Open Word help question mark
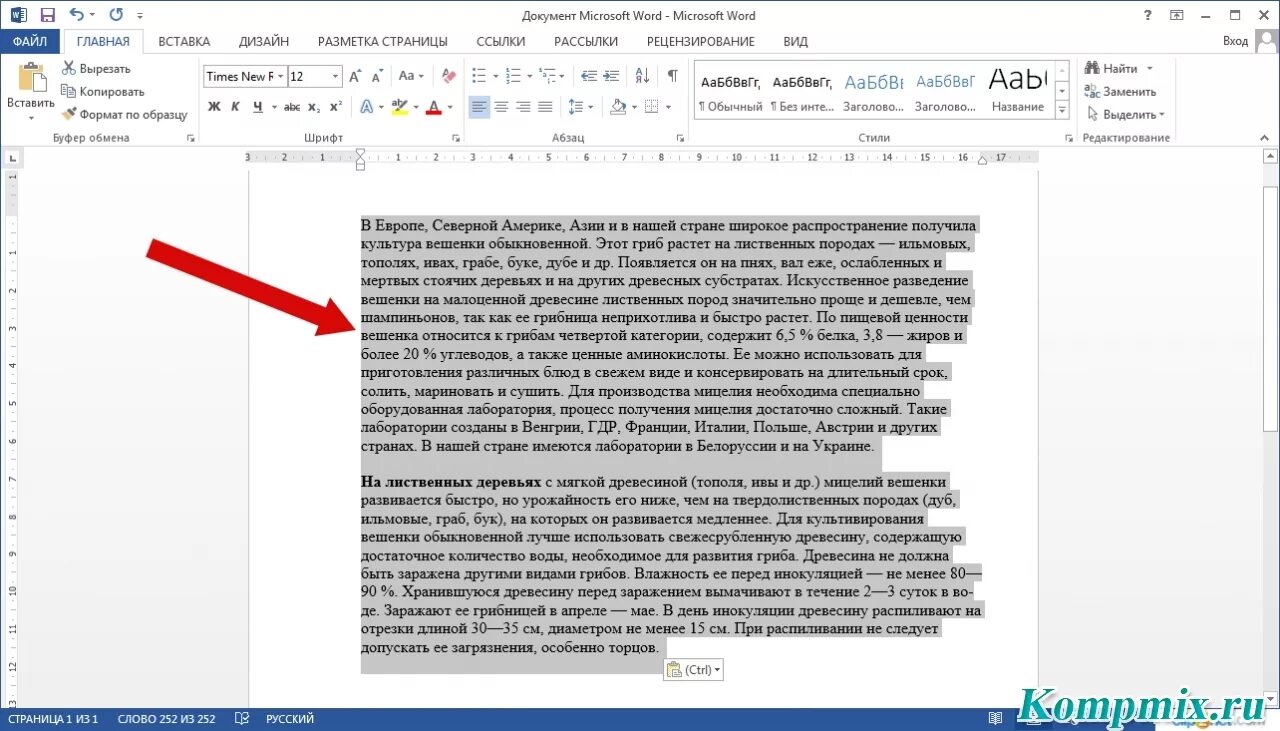 coord(1147,15)
